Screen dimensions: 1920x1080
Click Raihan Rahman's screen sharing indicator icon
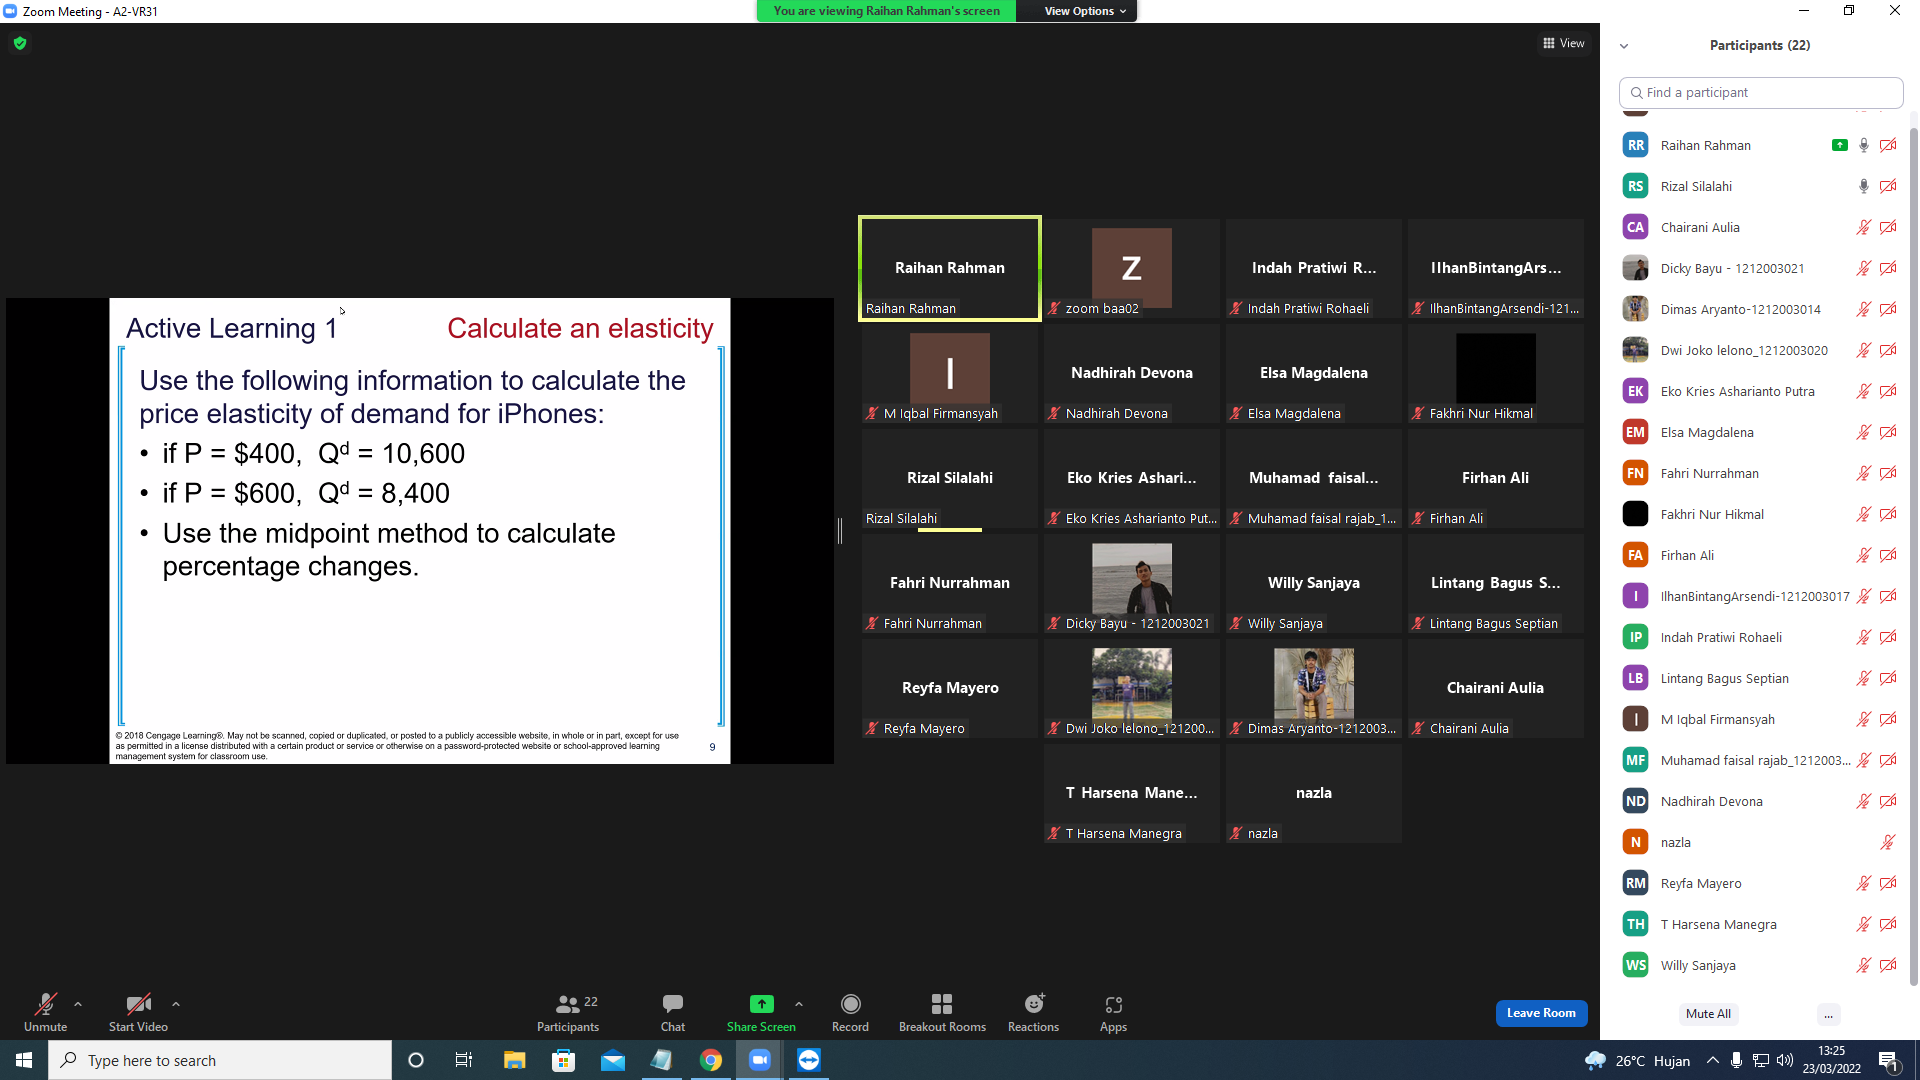tap(1839, 145)
